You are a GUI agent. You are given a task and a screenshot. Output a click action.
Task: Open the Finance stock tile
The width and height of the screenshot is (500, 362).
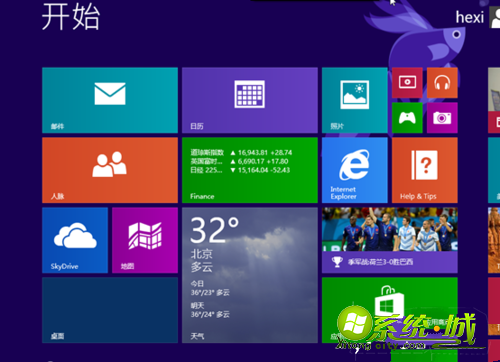[250, 170]
